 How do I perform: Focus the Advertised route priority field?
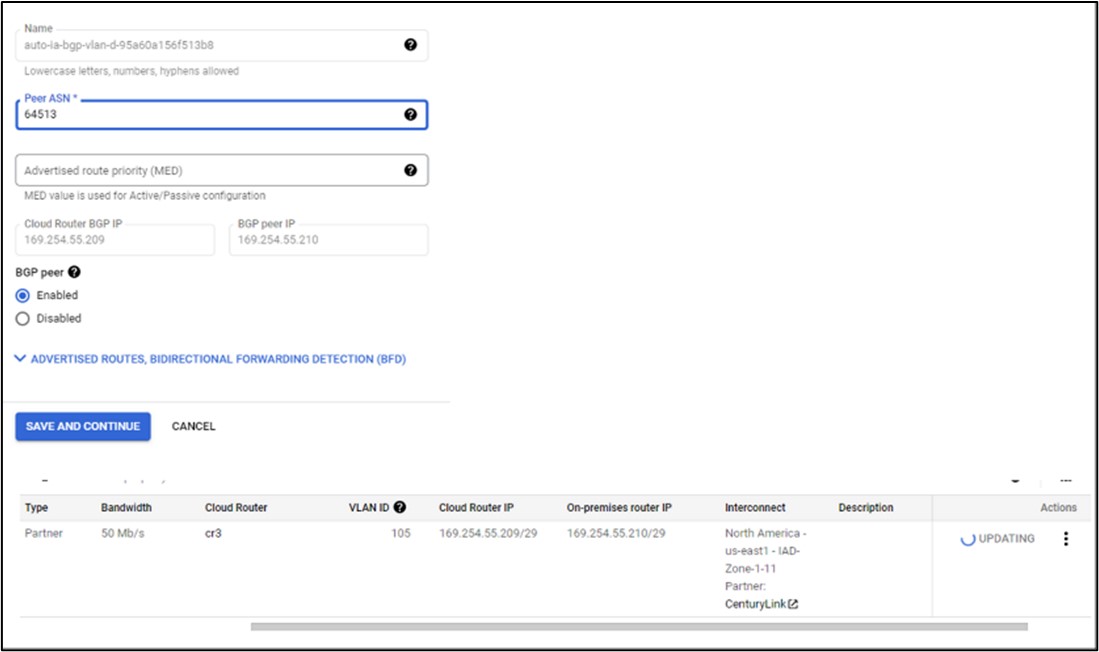pyautogui.click(x=200, y=170)
